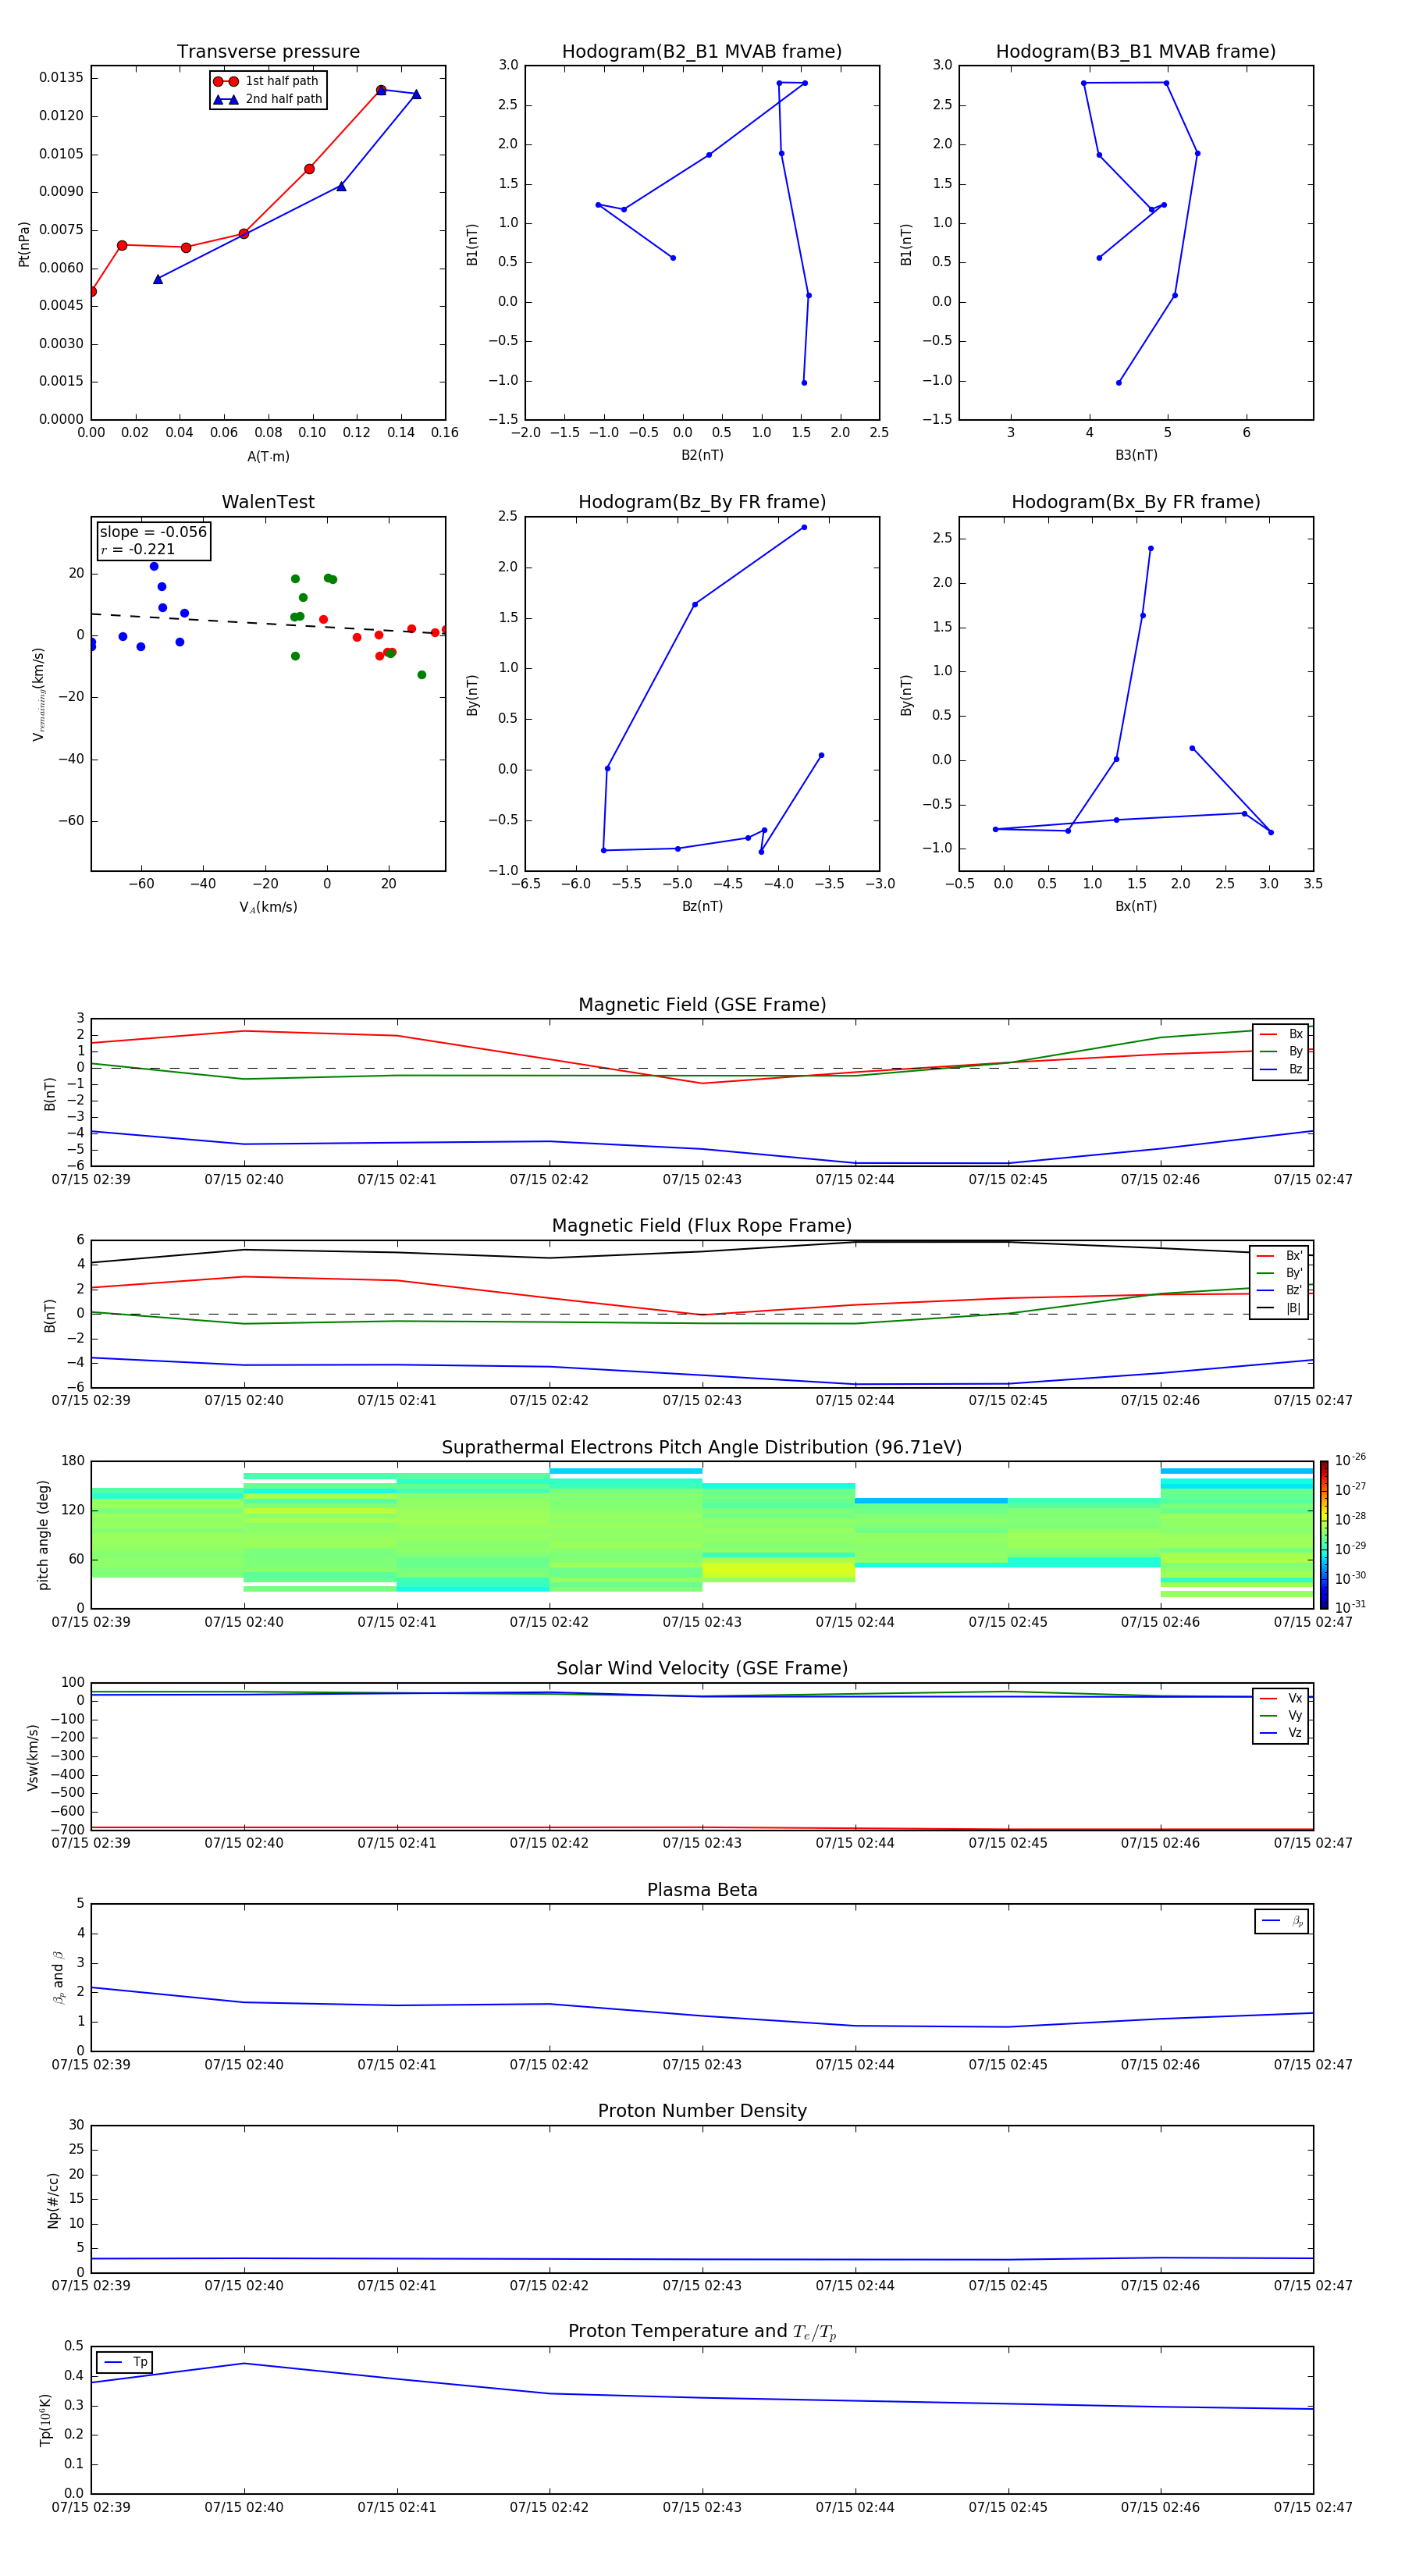Click the beta_p legend in Plasma Beta panel
The width and height of the screenshot is (1405, 2576).
click(1282, 1921)
